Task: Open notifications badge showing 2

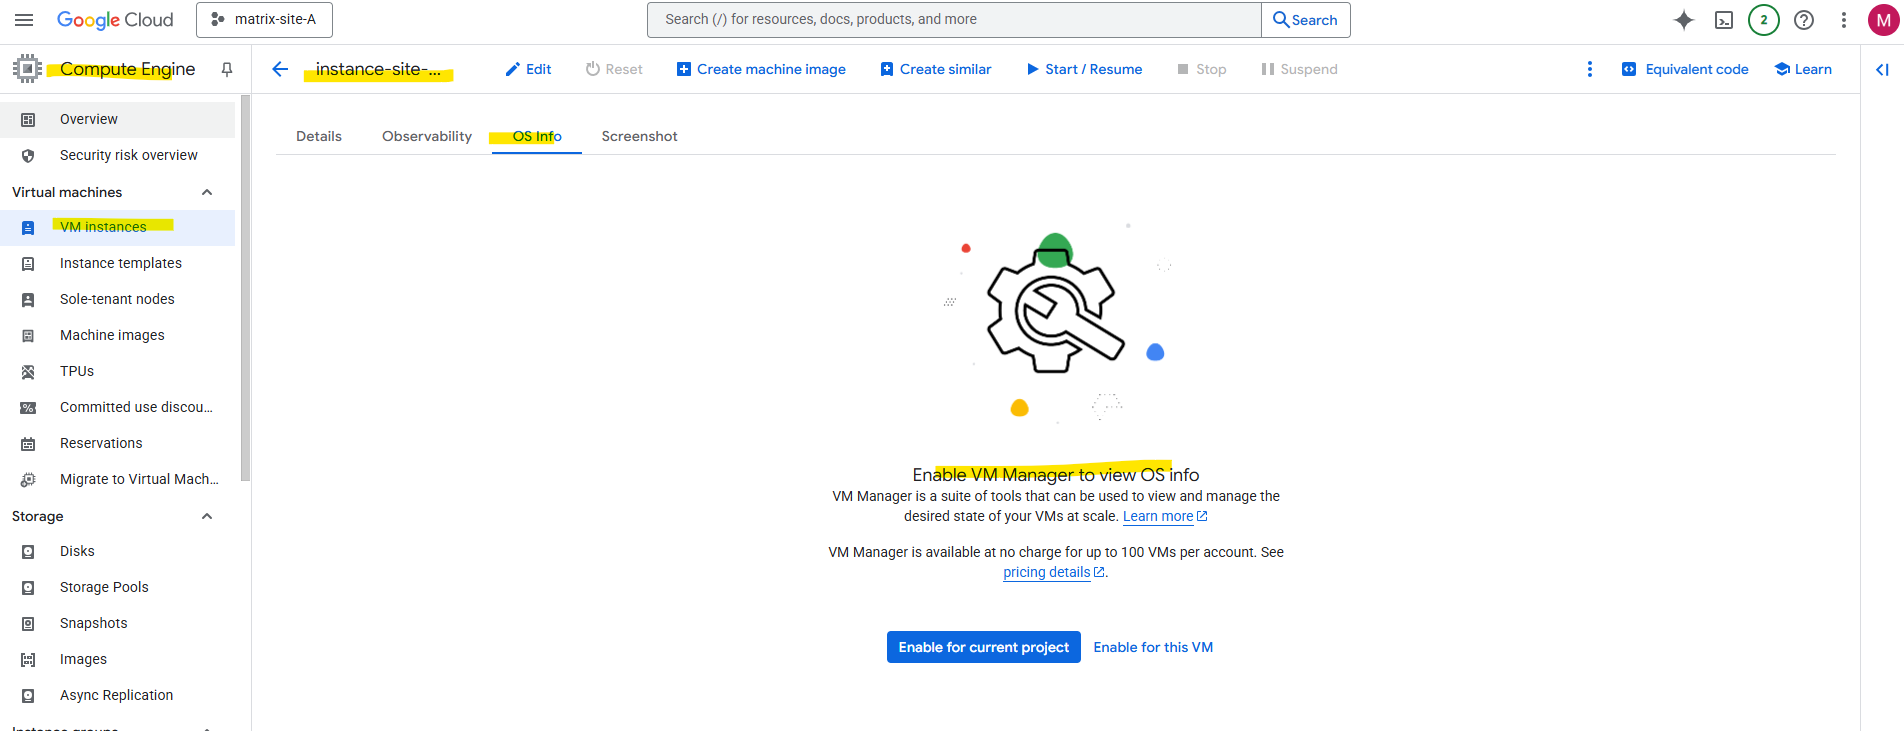Action: tap(1764, 20)
